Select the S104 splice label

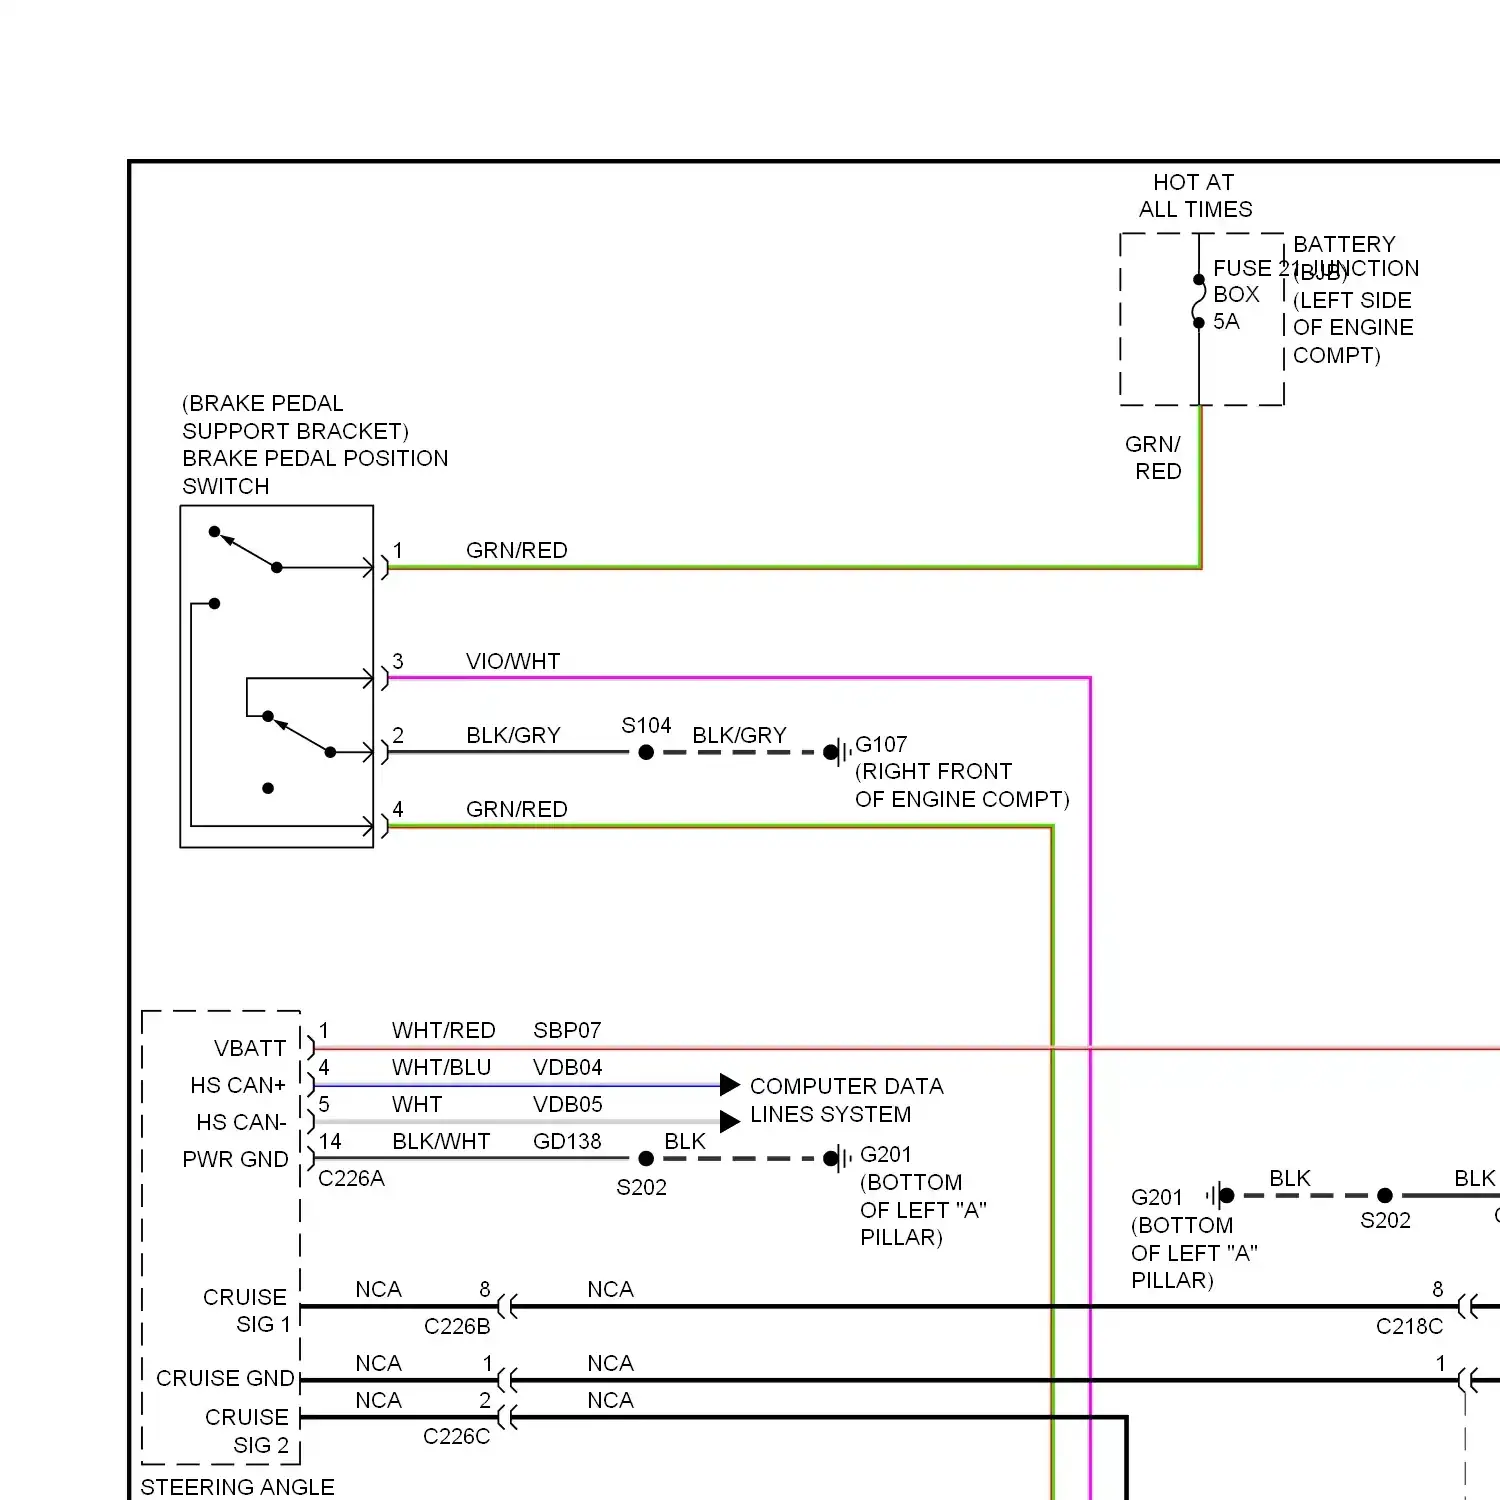click(x=646, y=725)
